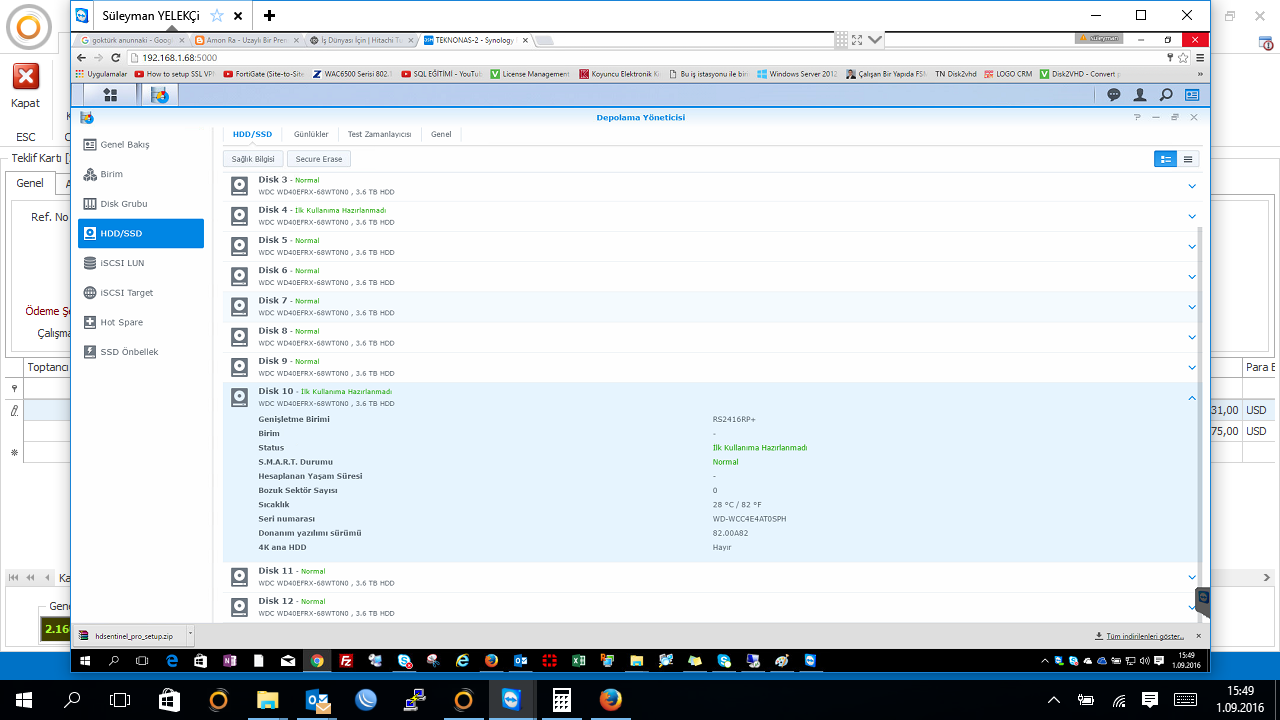Open the DSM user account options icon

pyautogui.click(x=1140, y=95)
